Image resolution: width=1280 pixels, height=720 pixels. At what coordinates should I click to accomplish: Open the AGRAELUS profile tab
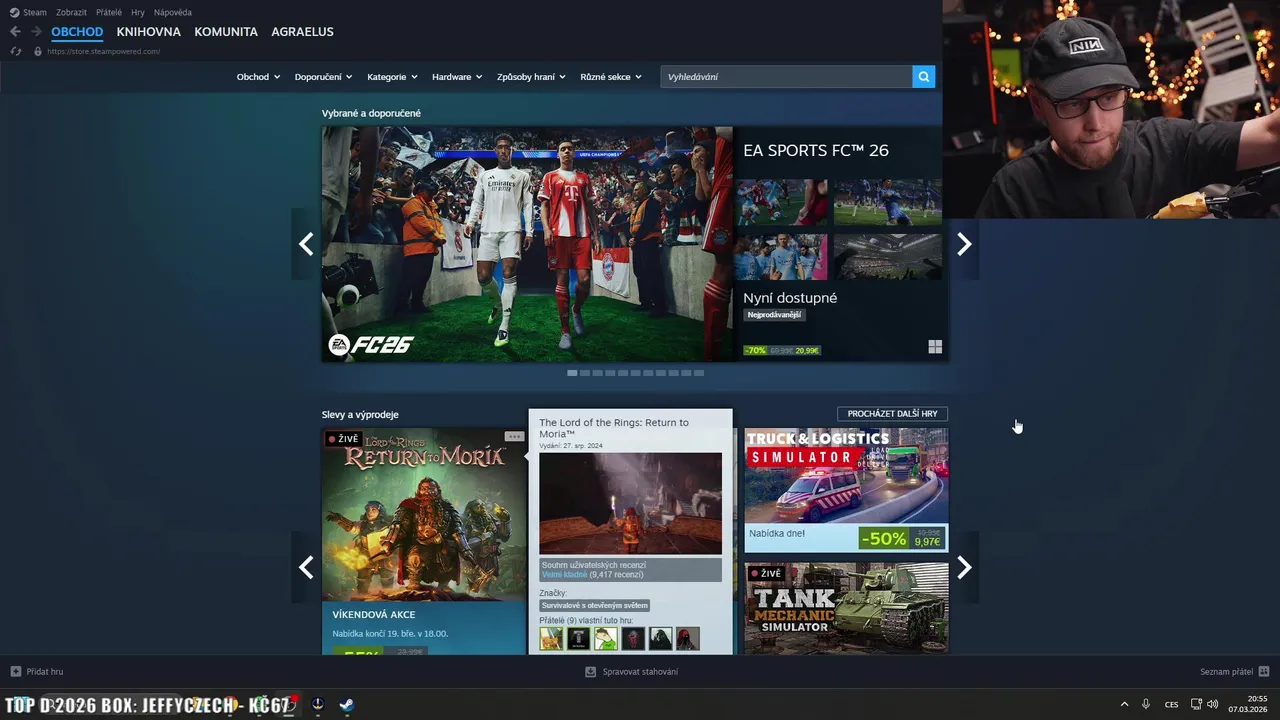(x=302, y=32)
